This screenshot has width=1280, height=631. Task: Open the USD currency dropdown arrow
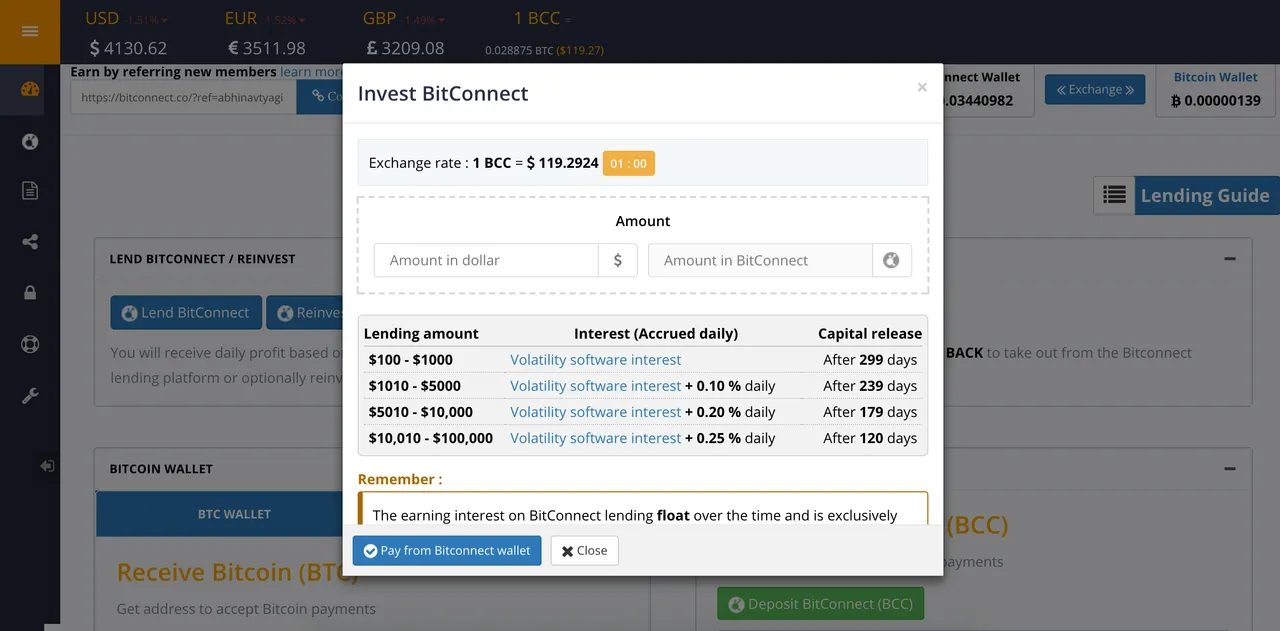165,20
